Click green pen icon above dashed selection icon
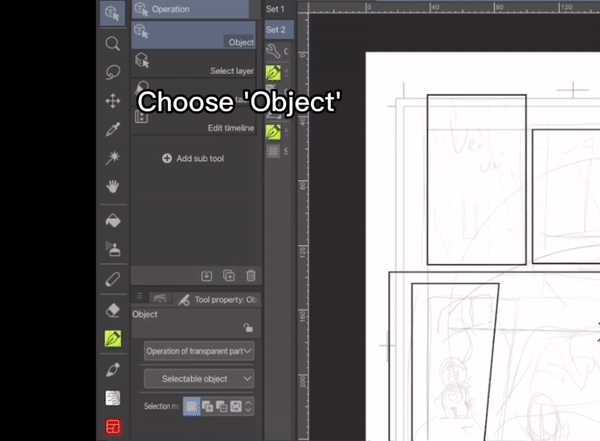Image resolution: width=600 pixels, height=441 pixels. coord(274,132)
